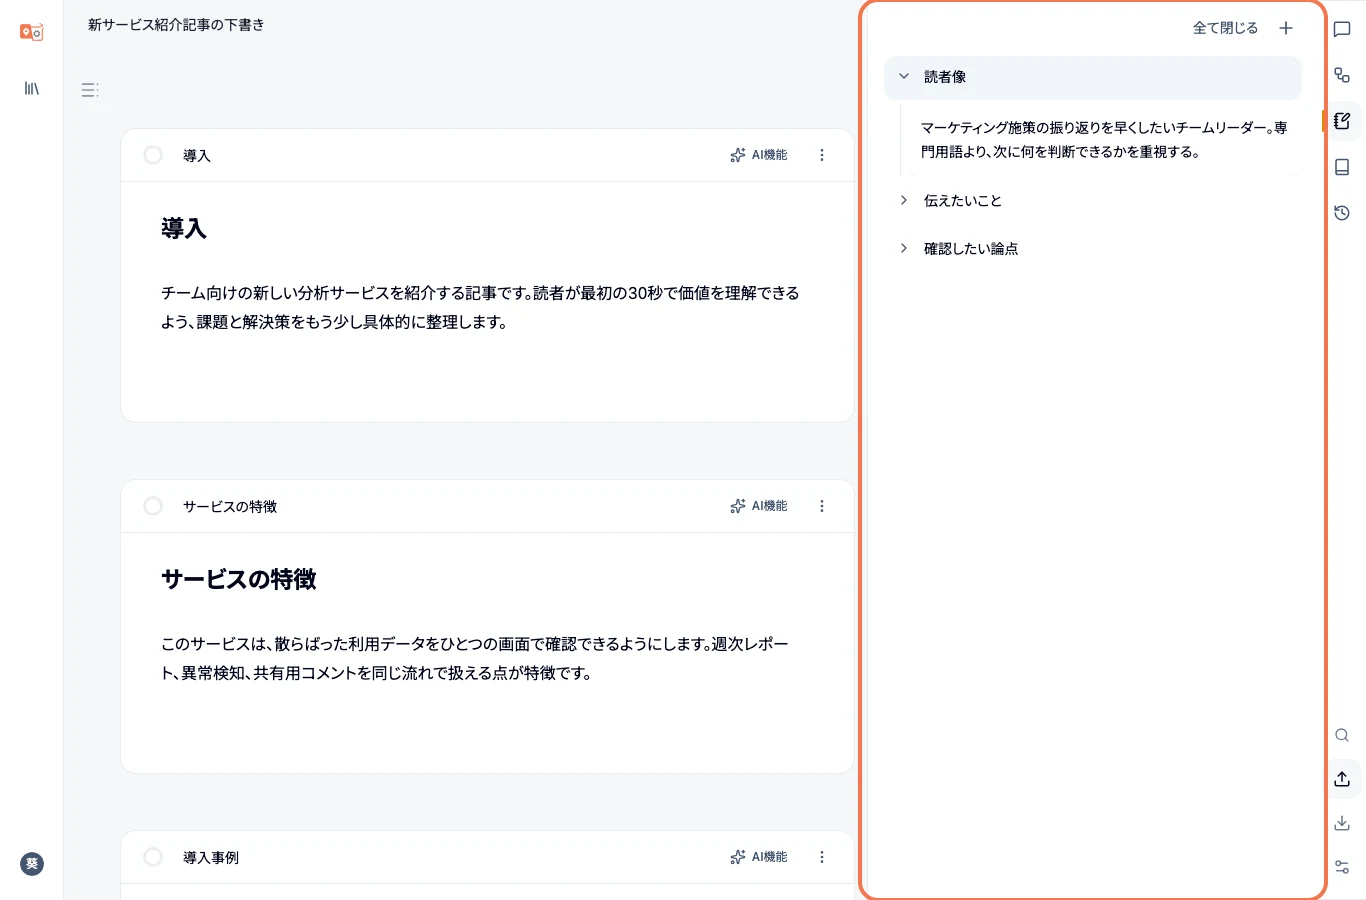Open the book icon in right rail

(1342, 167)
